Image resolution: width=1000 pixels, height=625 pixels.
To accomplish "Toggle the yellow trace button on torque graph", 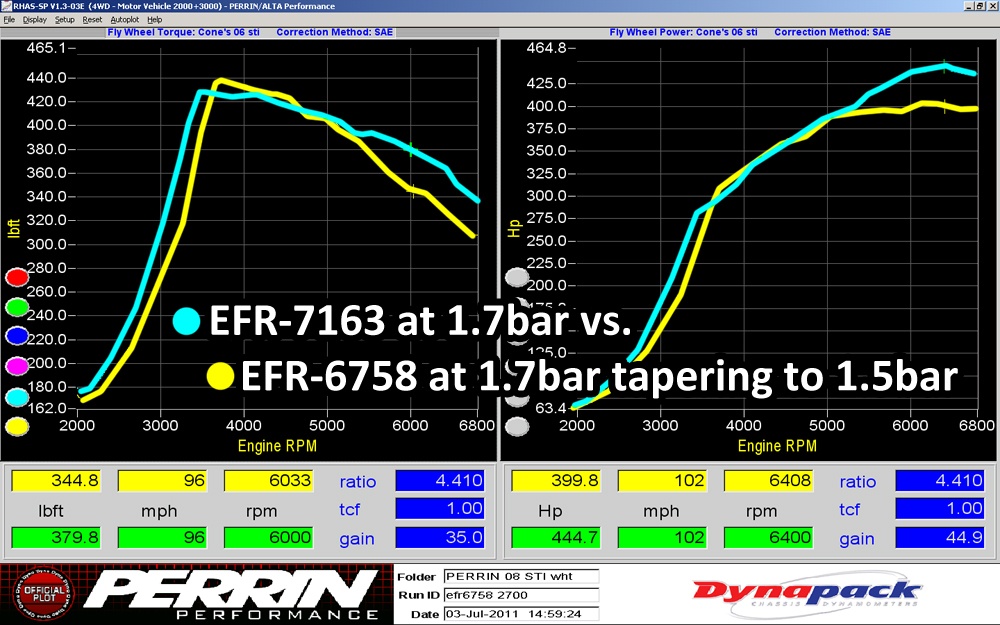I will tap(17, 427).
